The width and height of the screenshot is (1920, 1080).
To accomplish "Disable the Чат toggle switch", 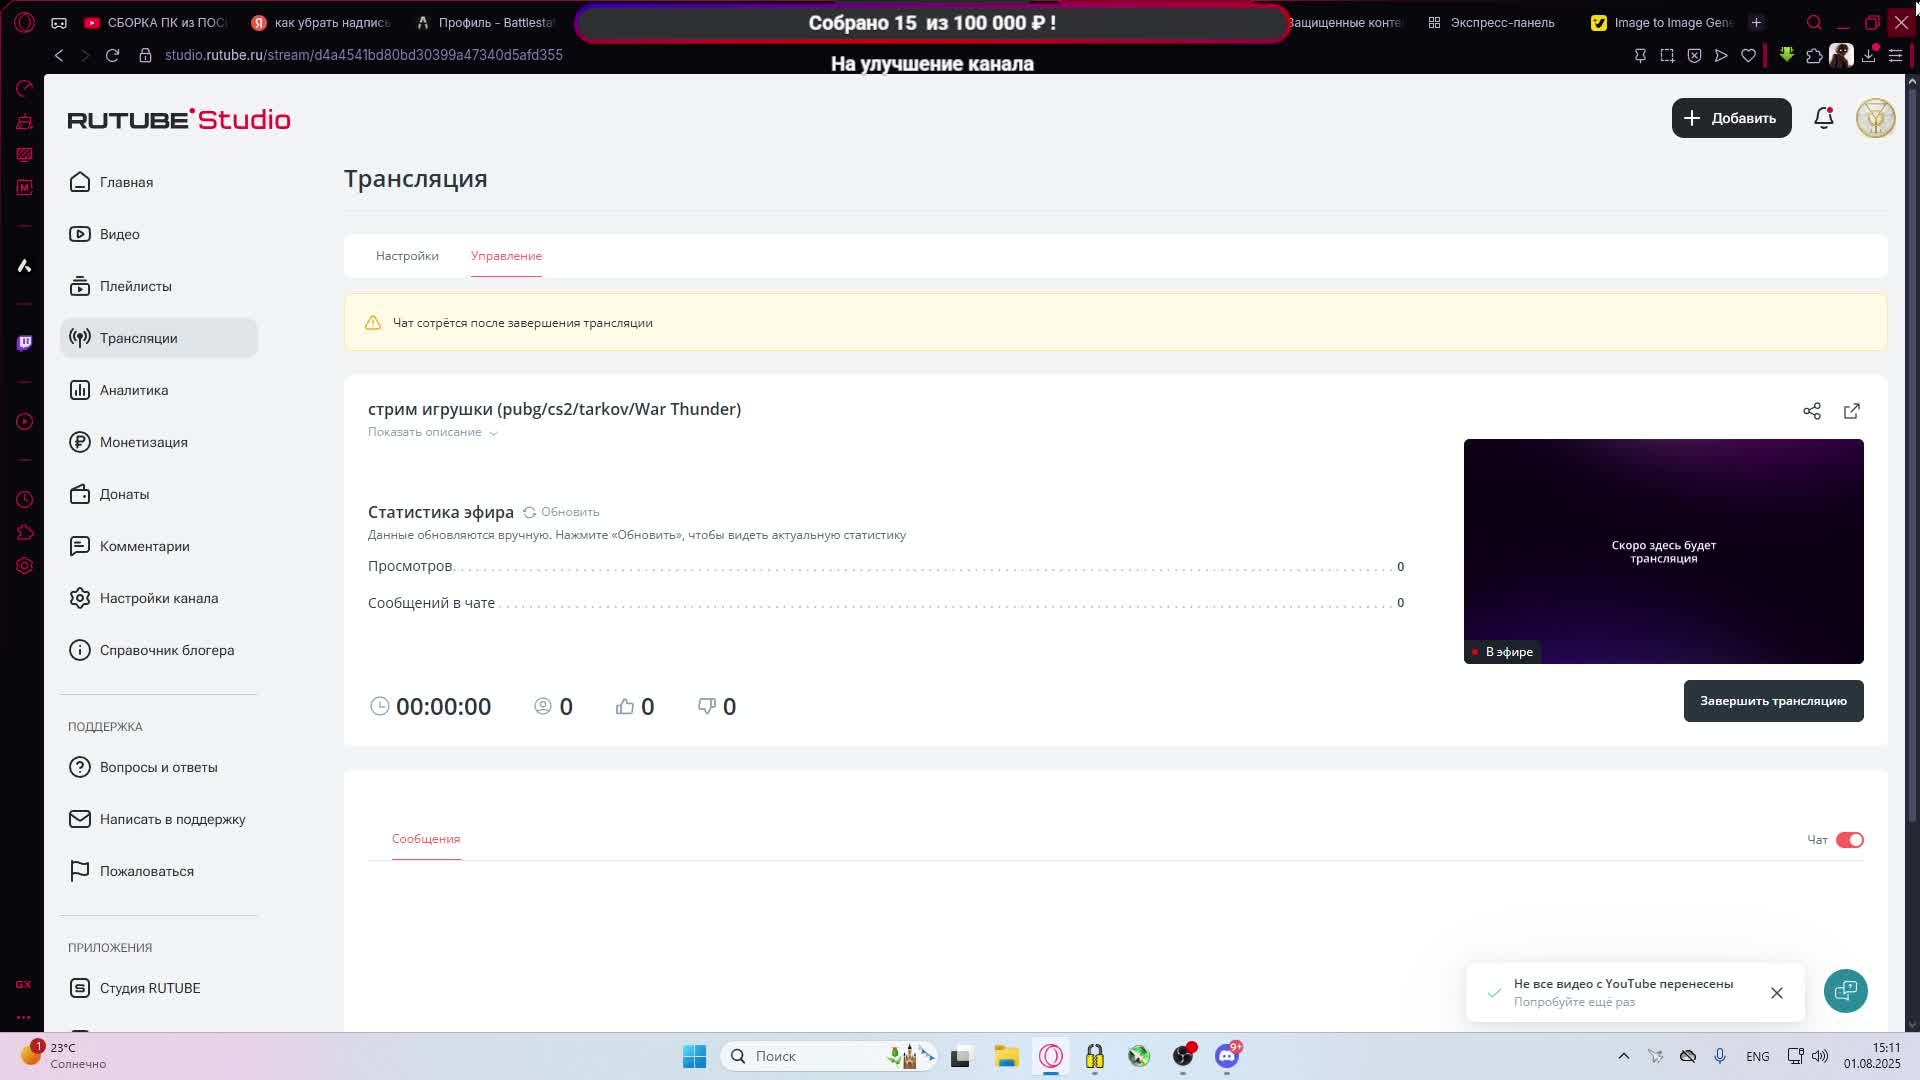I will [x=1849, y=840].
